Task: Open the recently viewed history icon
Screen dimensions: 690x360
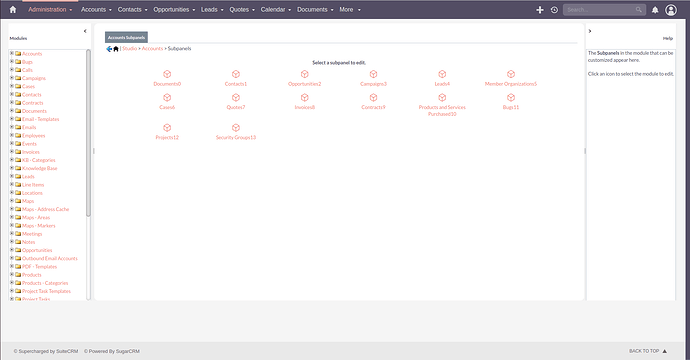Action: [x=554, y=10]
